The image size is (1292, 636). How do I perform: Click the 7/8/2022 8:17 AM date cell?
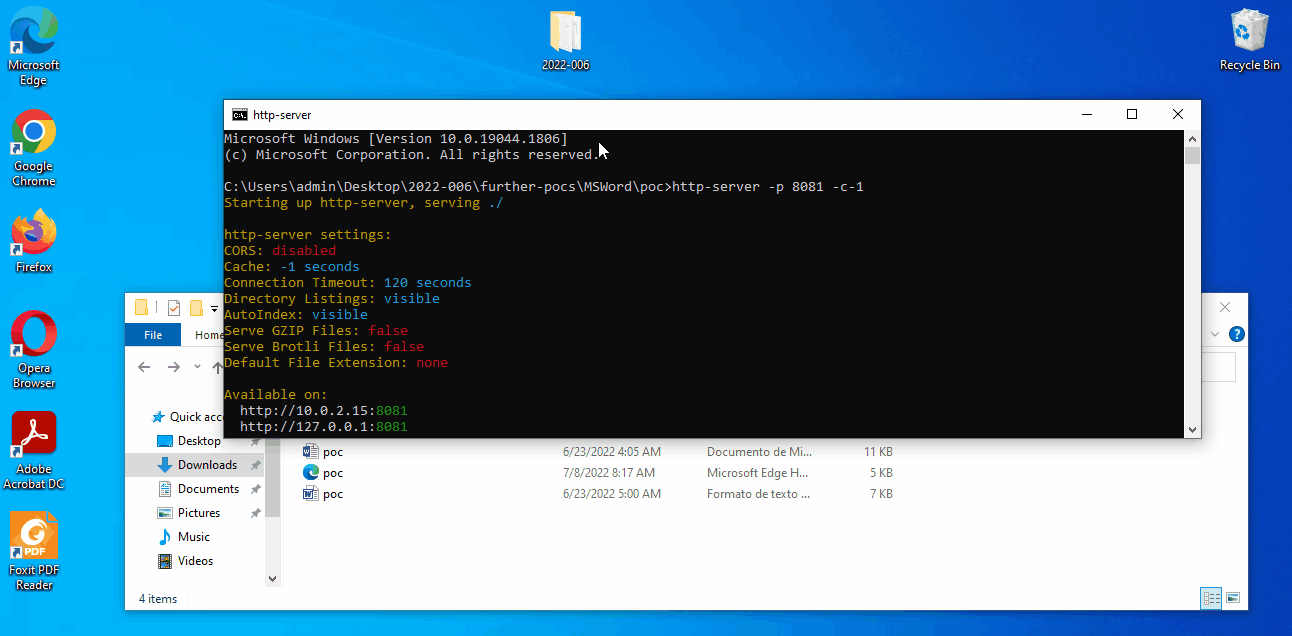[x=609, y=473]
